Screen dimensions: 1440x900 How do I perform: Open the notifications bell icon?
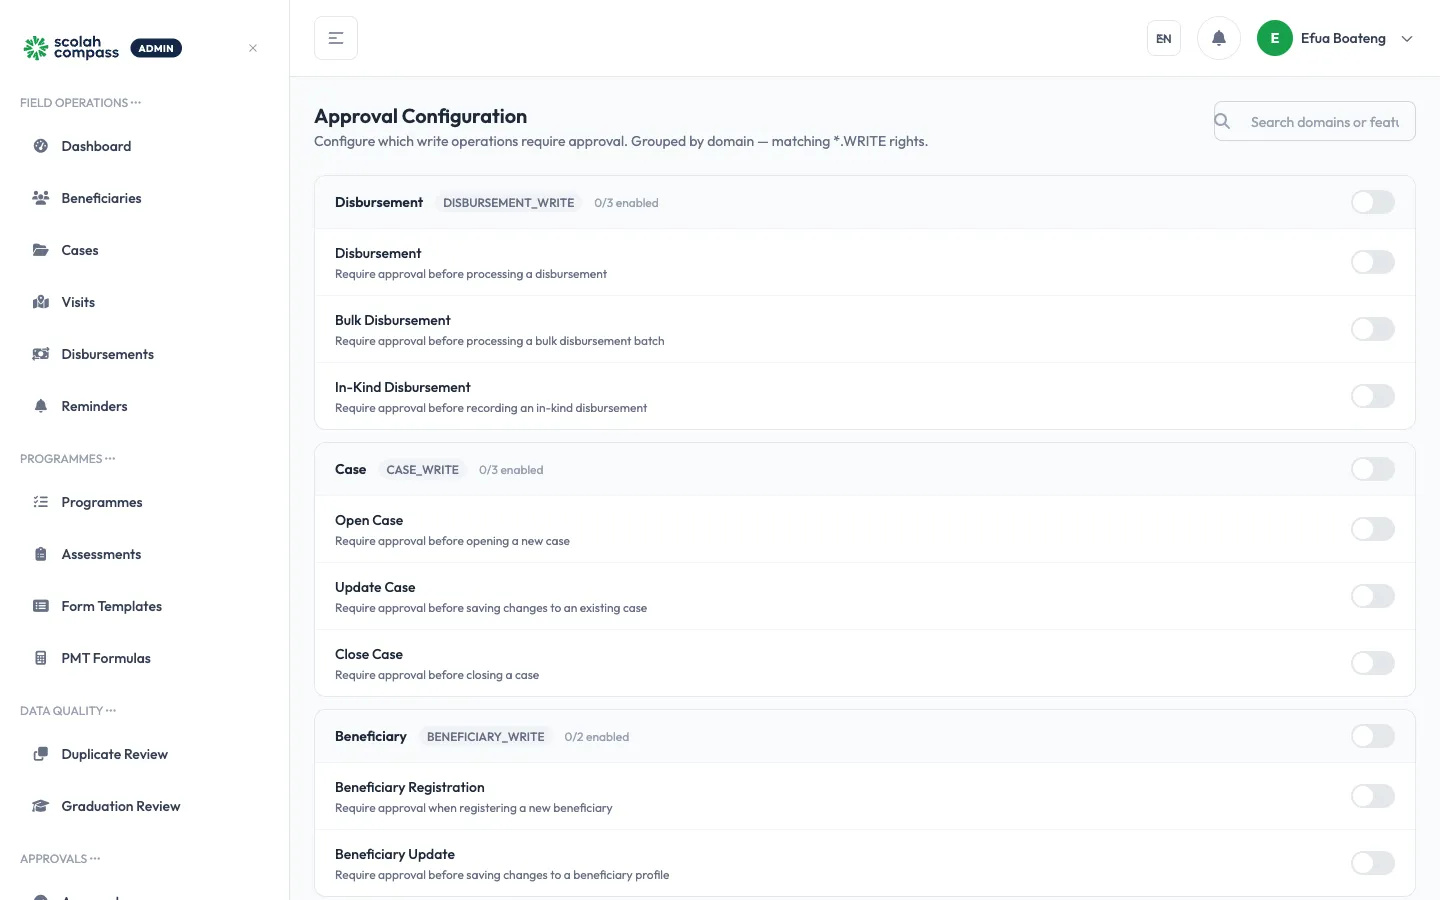pyautogui.click(x=1218, y=38)
